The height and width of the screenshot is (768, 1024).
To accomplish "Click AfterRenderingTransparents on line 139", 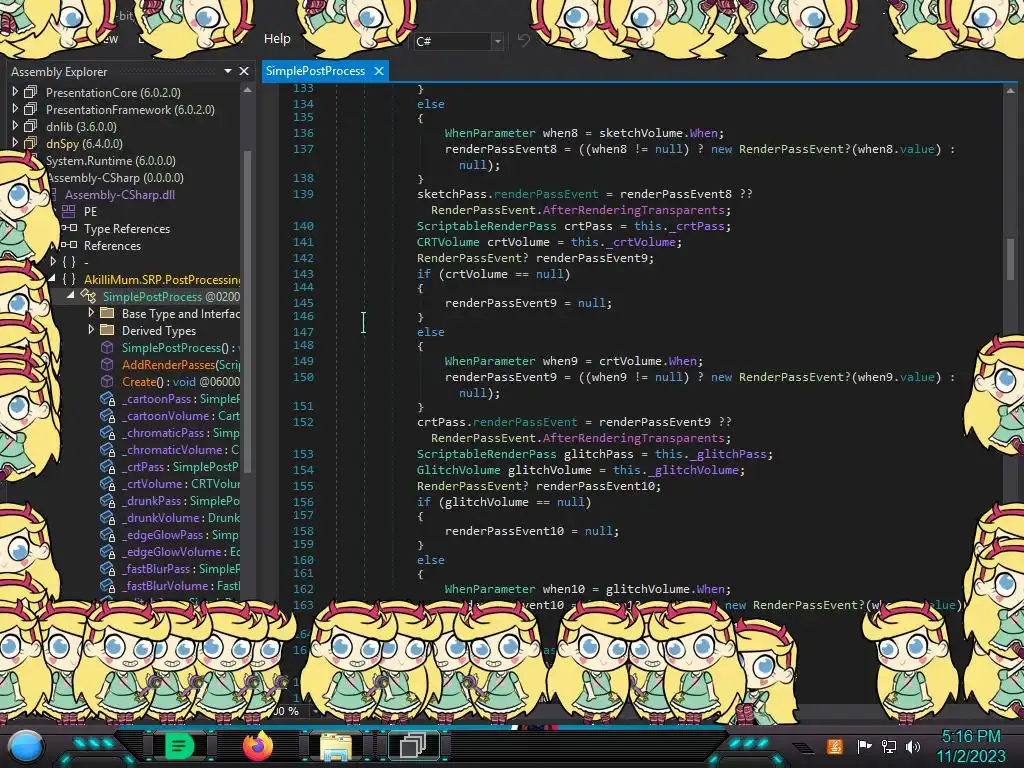I will (x=633, y=210).
